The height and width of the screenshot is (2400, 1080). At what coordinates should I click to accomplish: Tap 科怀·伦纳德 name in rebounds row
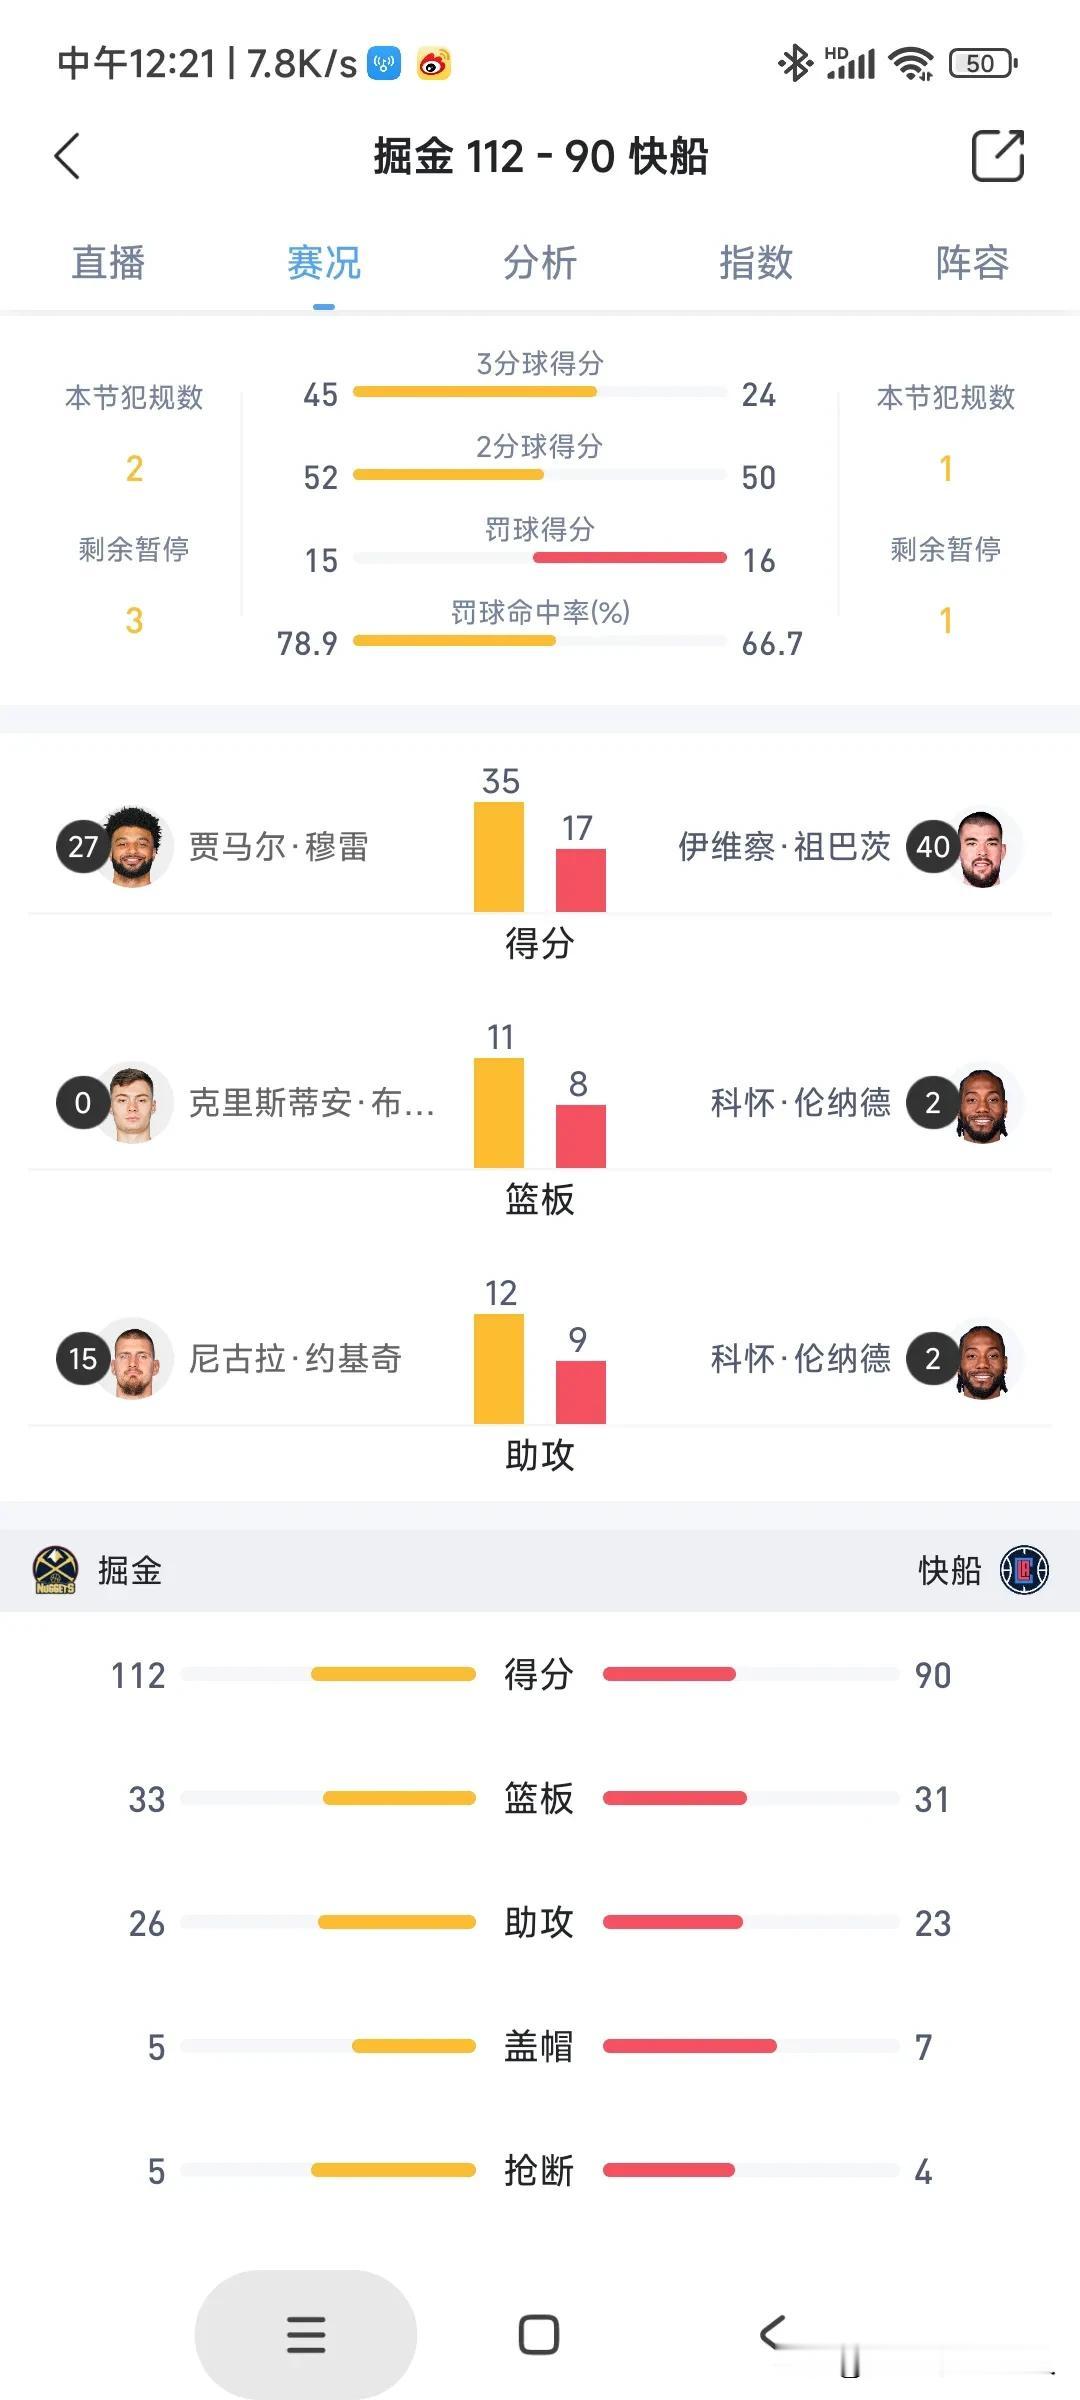pyautogui.click(x=801, y=1102)
